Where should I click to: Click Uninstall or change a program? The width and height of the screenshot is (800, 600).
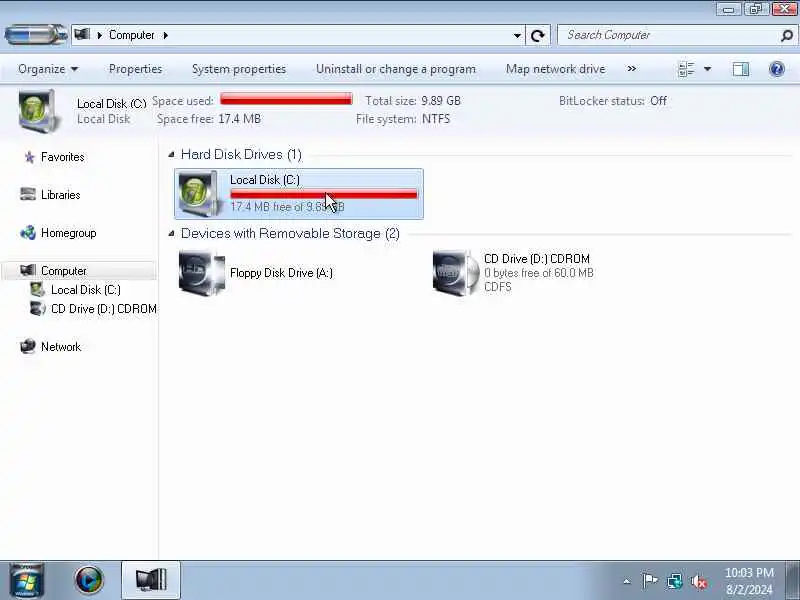click(x=396, y=69)
